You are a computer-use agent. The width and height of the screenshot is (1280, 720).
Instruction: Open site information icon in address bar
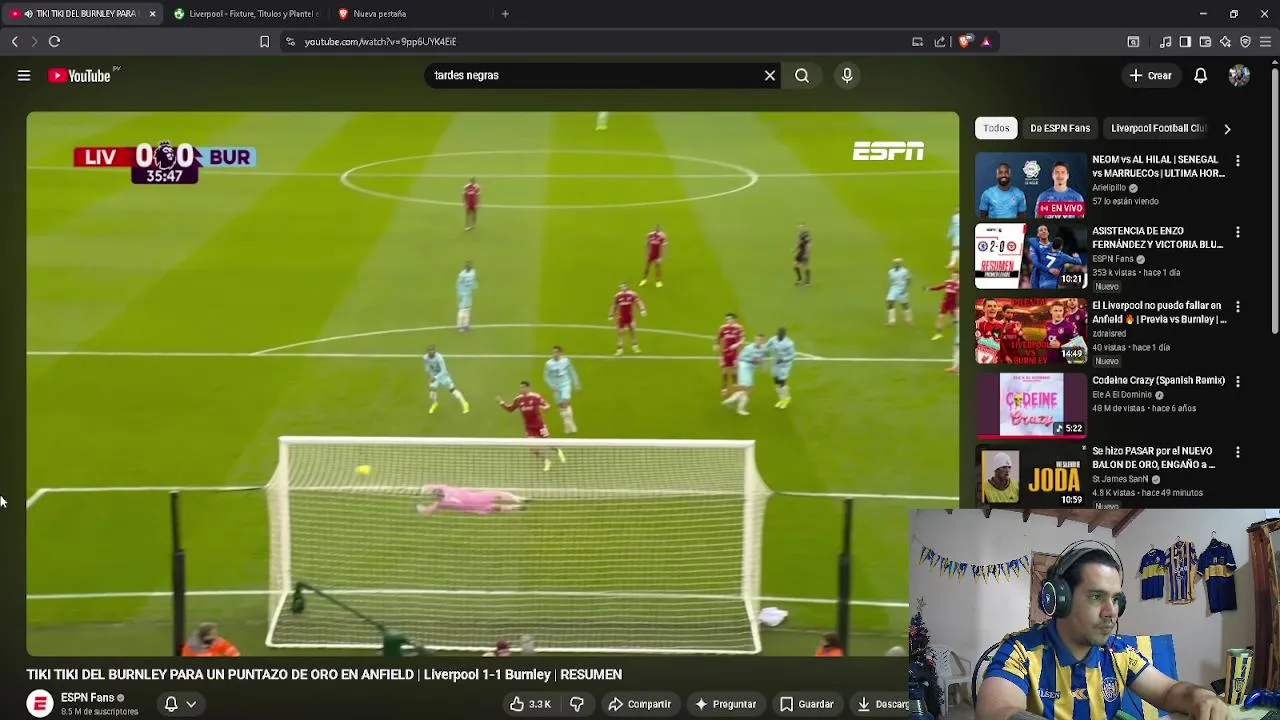pyautogui.click(x=290, y=41)
